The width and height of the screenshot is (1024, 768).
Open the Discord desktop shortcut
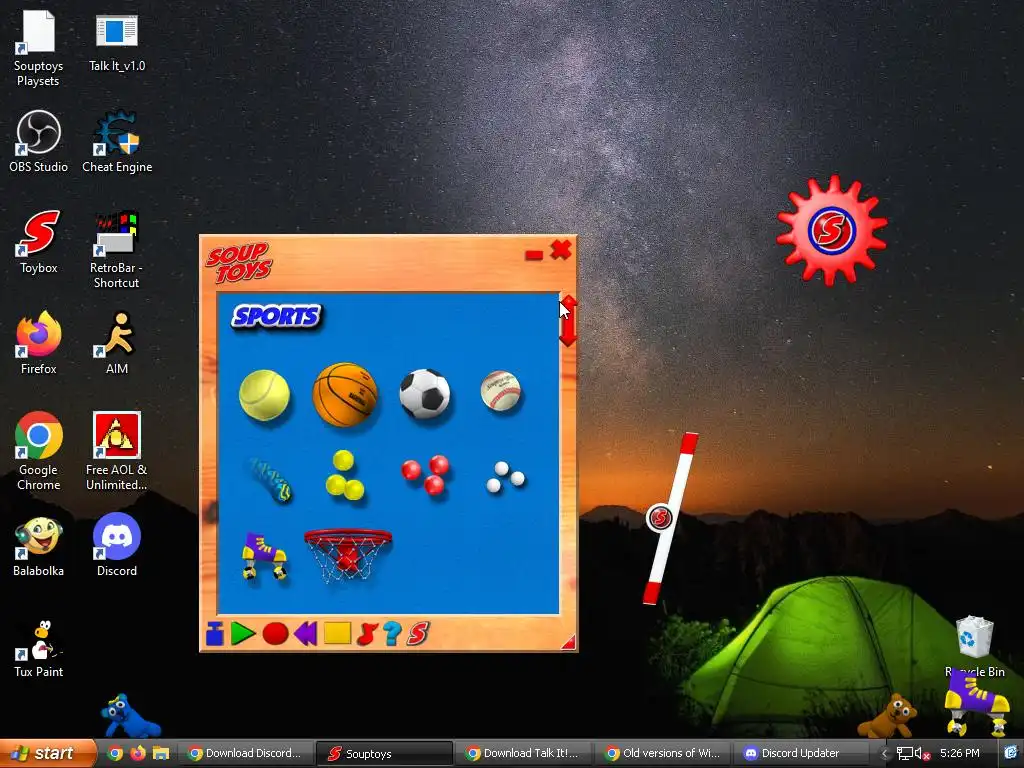point(117,545)
